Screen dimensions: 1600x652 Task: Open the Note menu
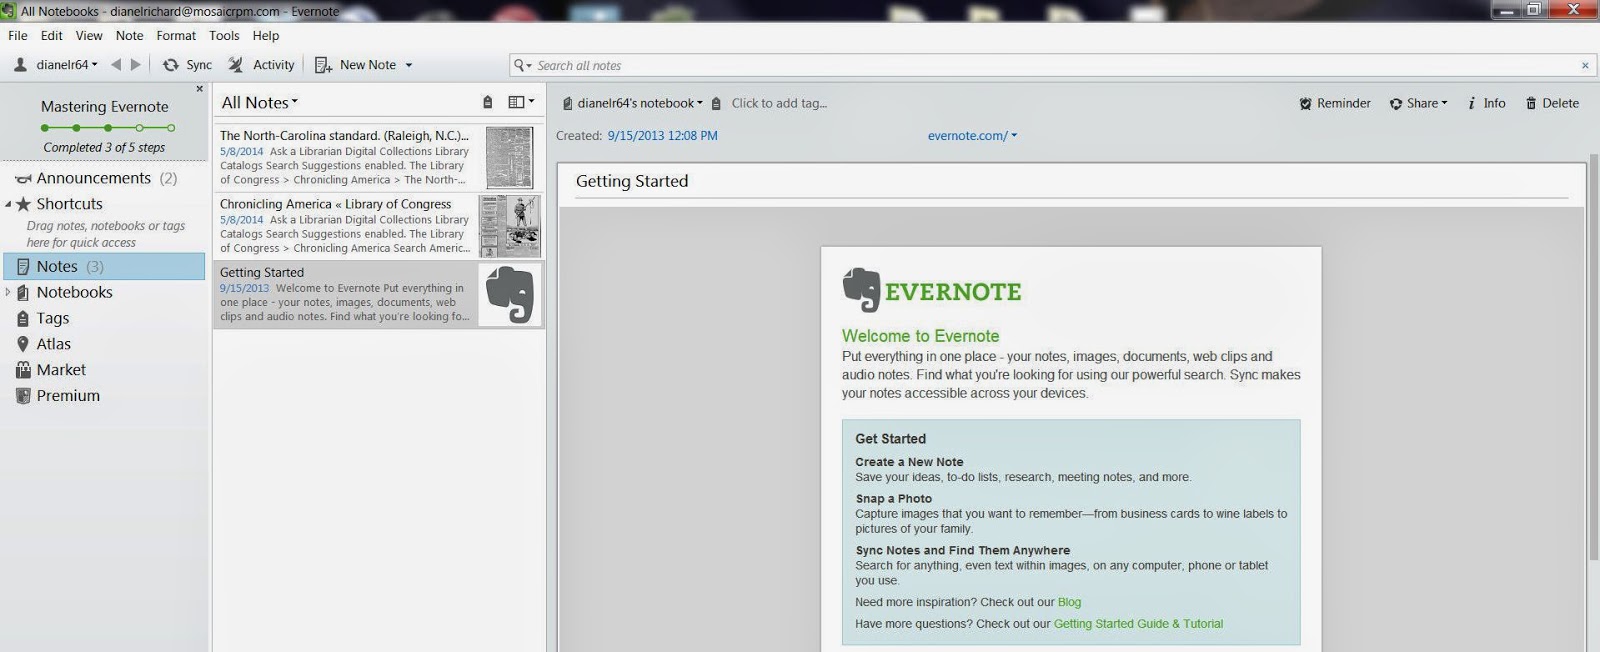[x=130, y=36]
